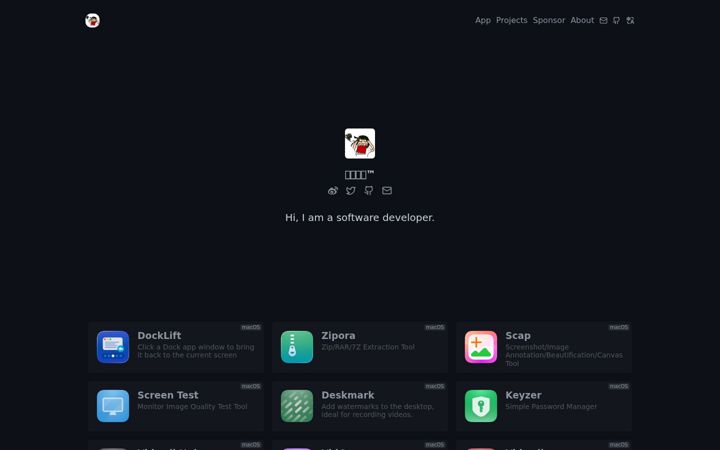Open GitHub icon below the name
Screen dimensions: 720x450
click(369, 191)
